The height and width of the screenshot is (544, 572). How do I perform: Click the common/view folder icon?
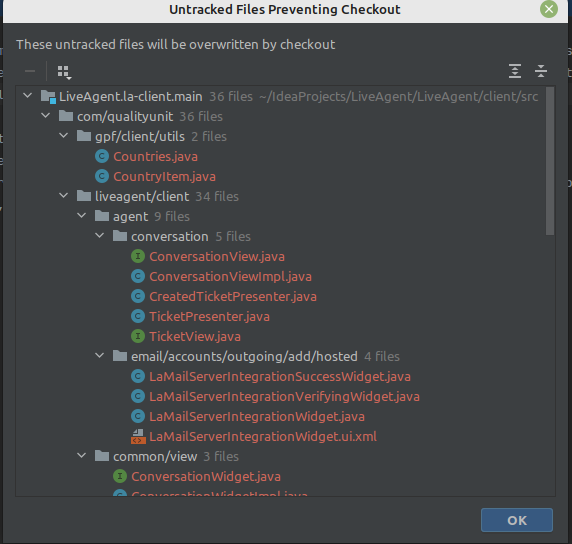point(102,456)
